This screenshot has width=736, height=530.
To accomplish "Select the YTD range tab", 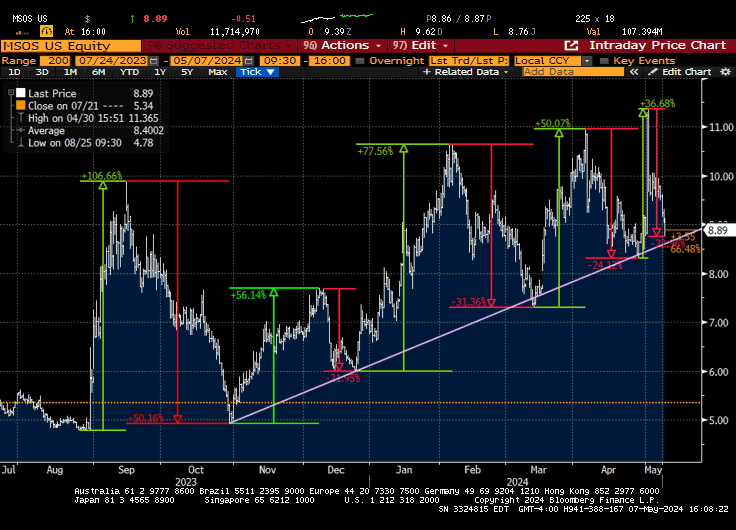I will pos(129,72).
